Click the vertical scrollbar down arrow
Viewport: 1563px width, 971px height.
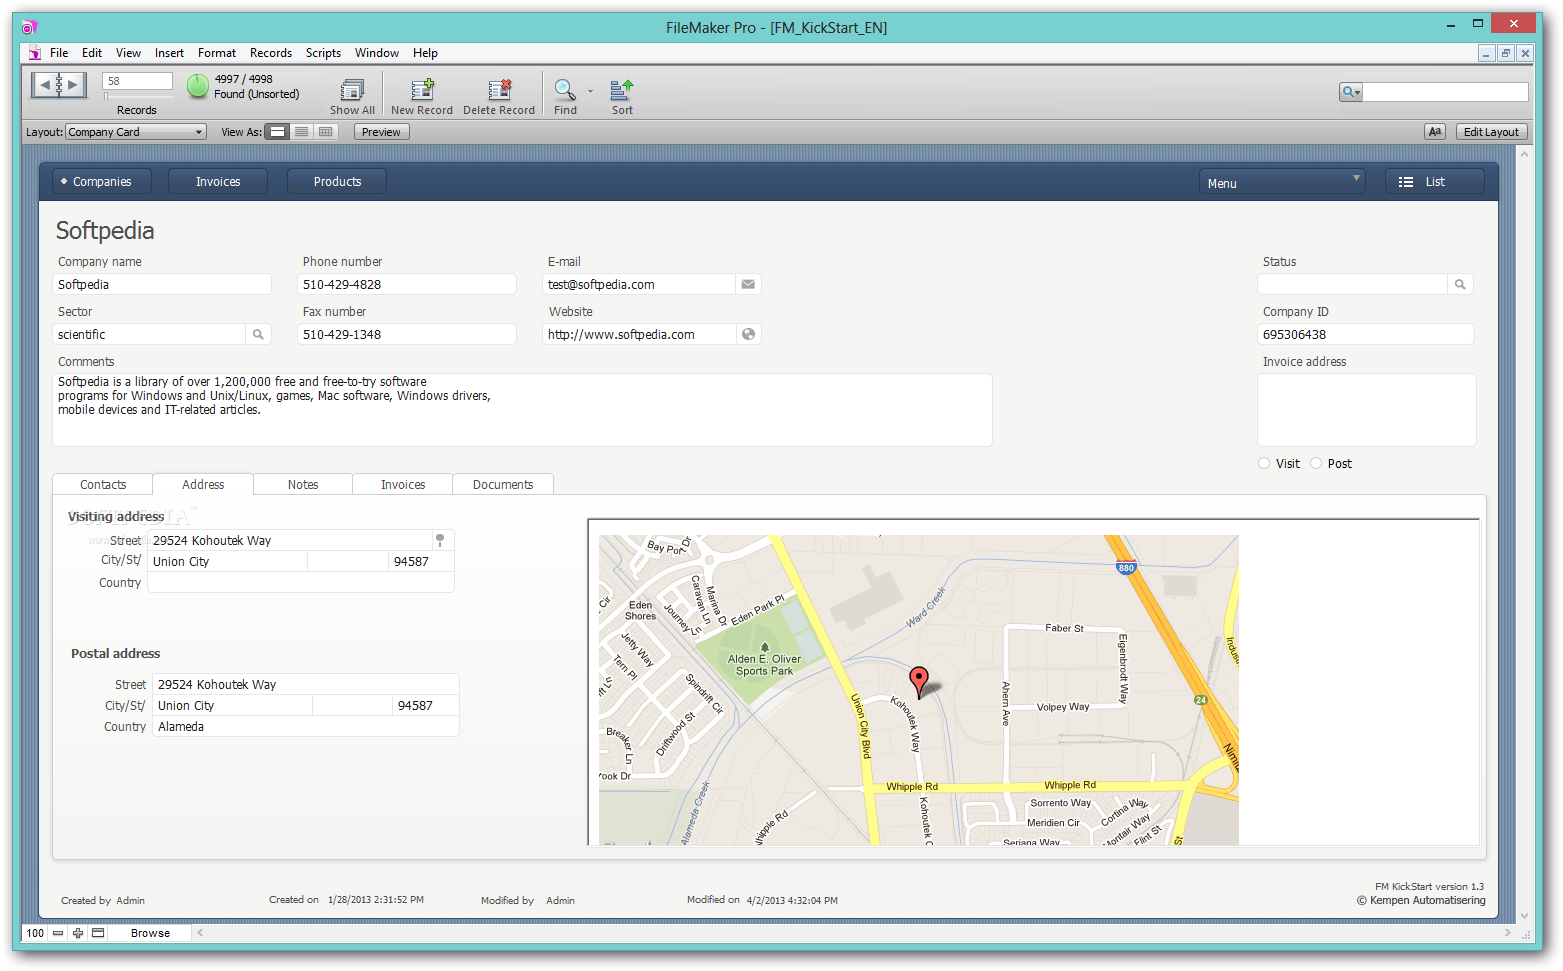pos(1524,915)
